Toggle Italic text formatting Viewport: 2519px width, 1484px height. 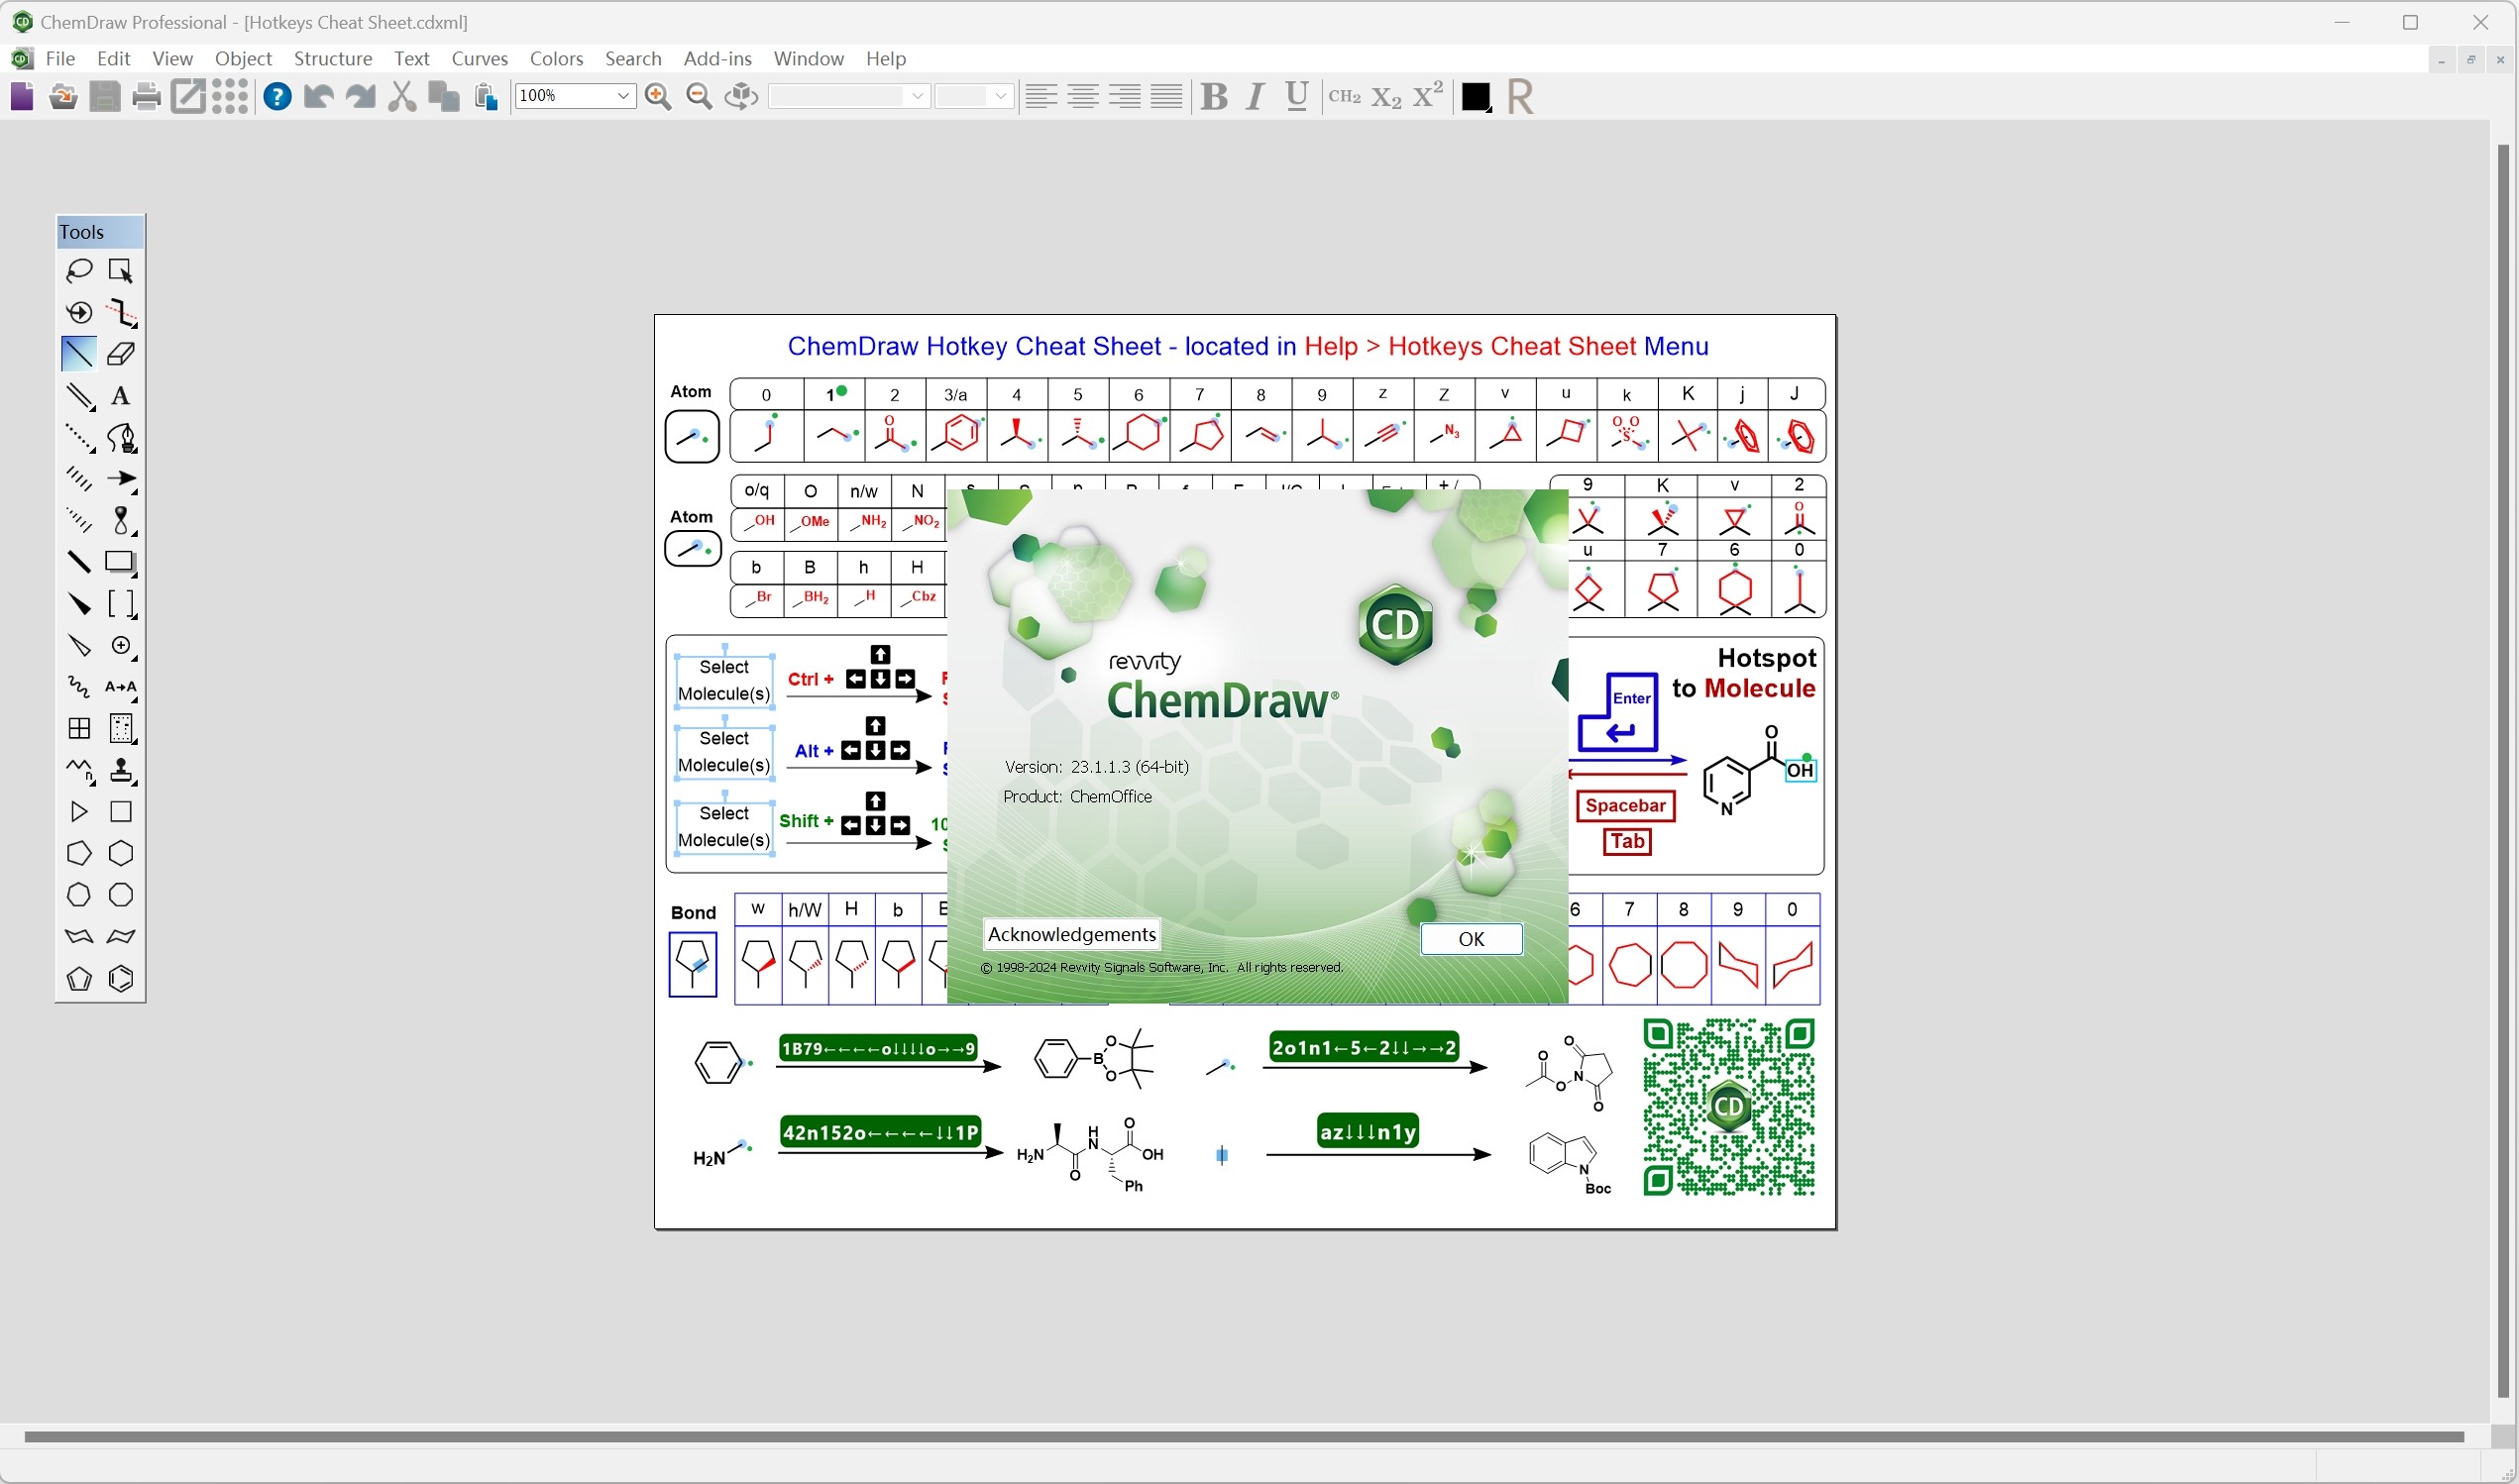click(1255, 96)
